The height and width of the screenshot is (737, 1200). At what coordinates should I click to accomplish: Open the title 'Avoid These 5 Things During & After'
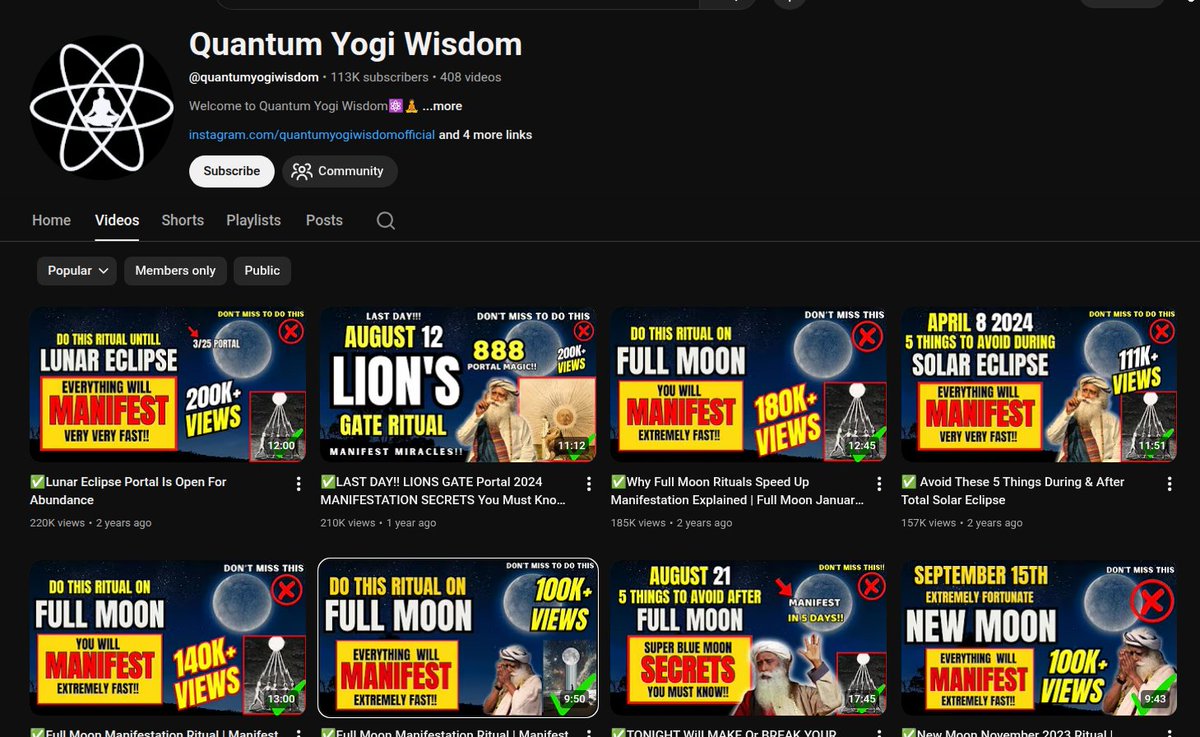tap(1013, 491)
